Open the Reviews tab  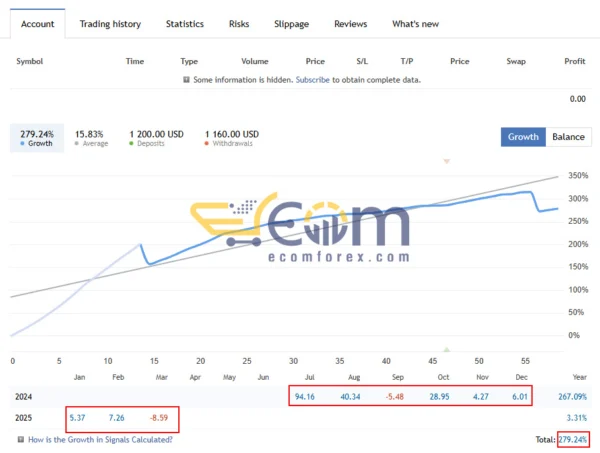click(x=351, y=24)
